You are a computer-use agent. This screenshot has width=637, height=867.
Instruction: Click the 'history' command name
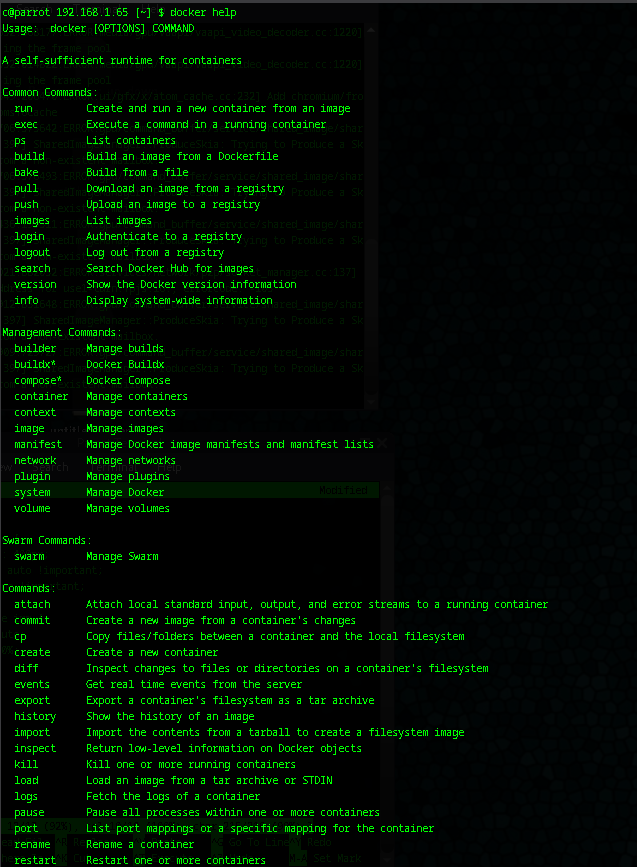click(35, 716)
